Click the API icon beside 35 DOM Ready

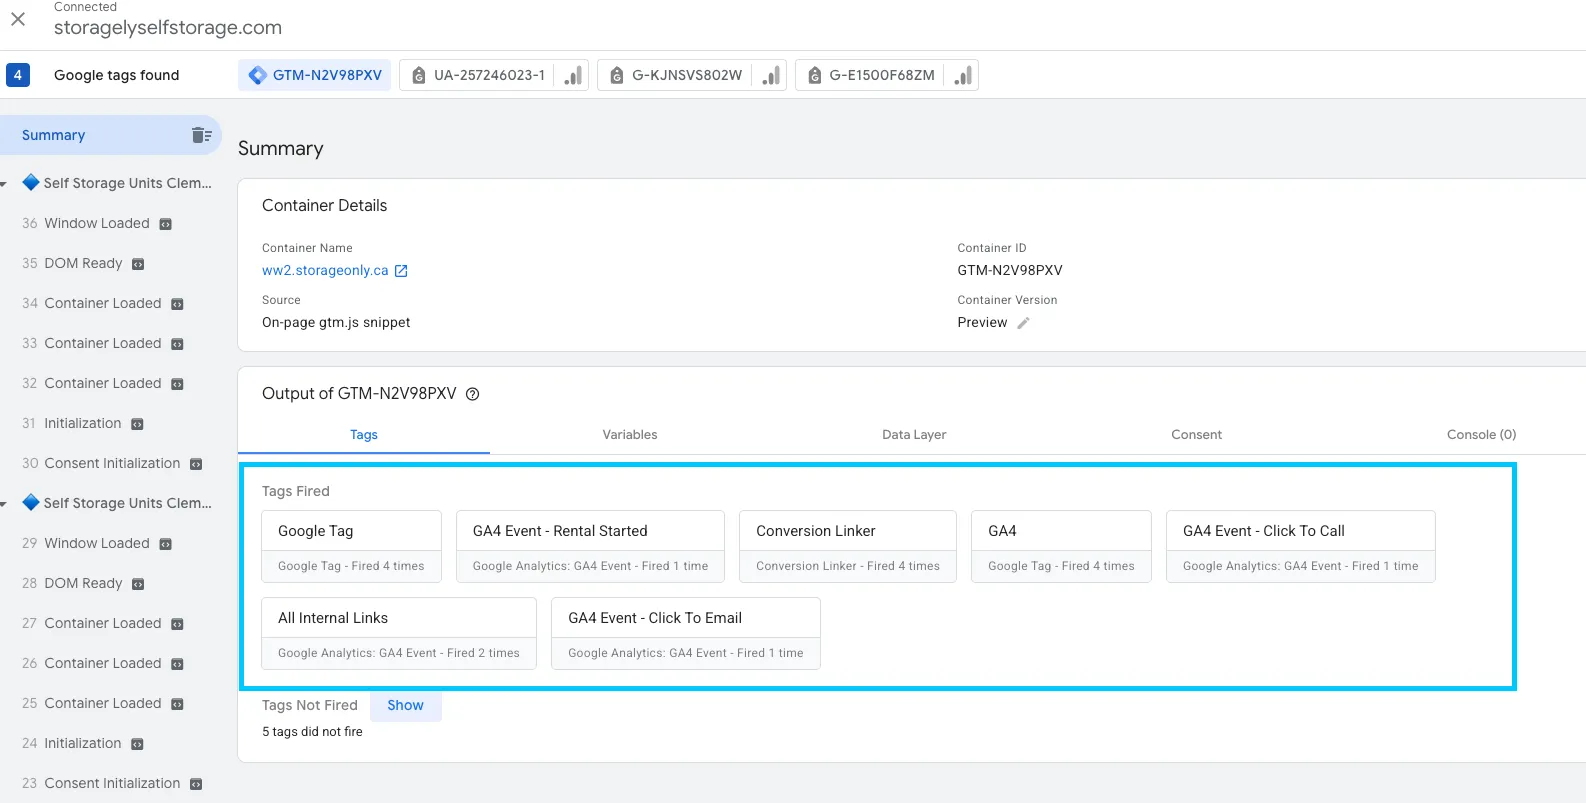coord(138,264)
